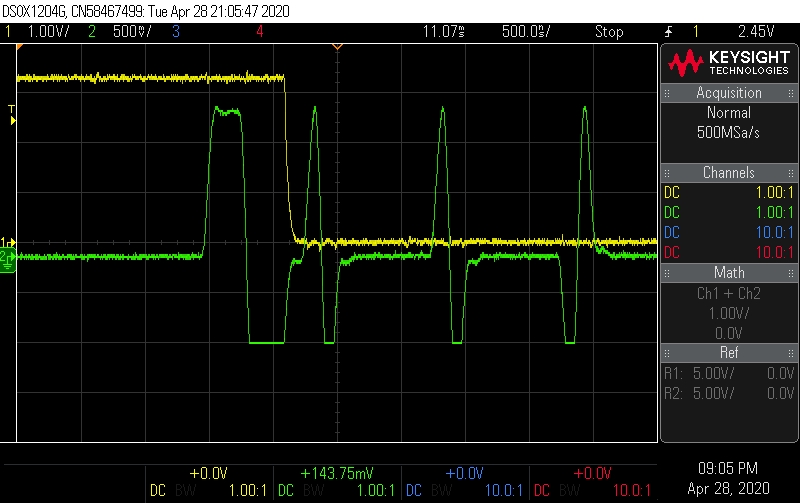800x503 pixels.
Task: Click the Keysight Technologies logo
Action: coord(729,64)
